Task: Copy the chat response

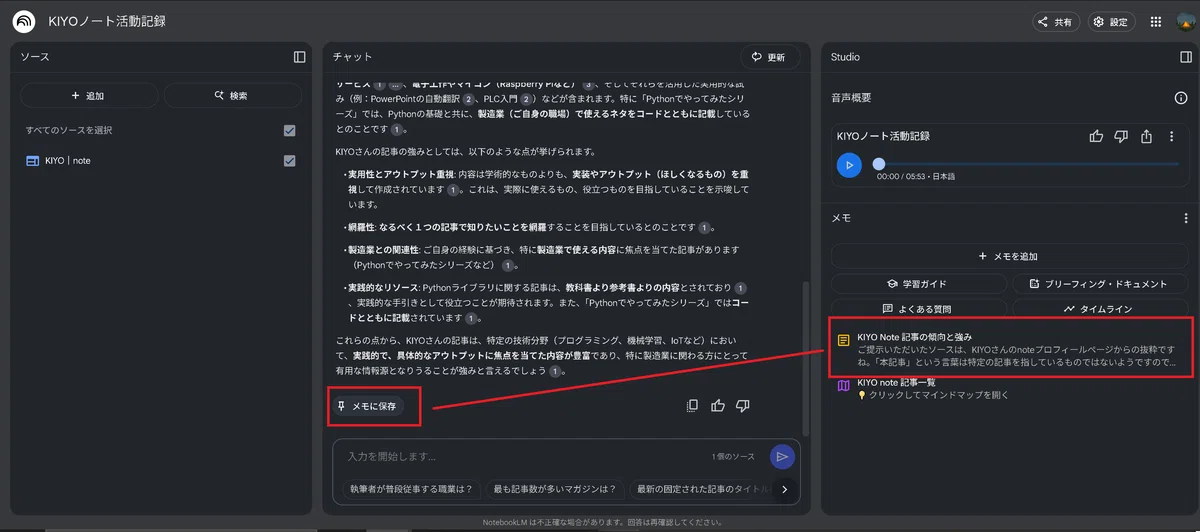Action: tap(692, 405)
